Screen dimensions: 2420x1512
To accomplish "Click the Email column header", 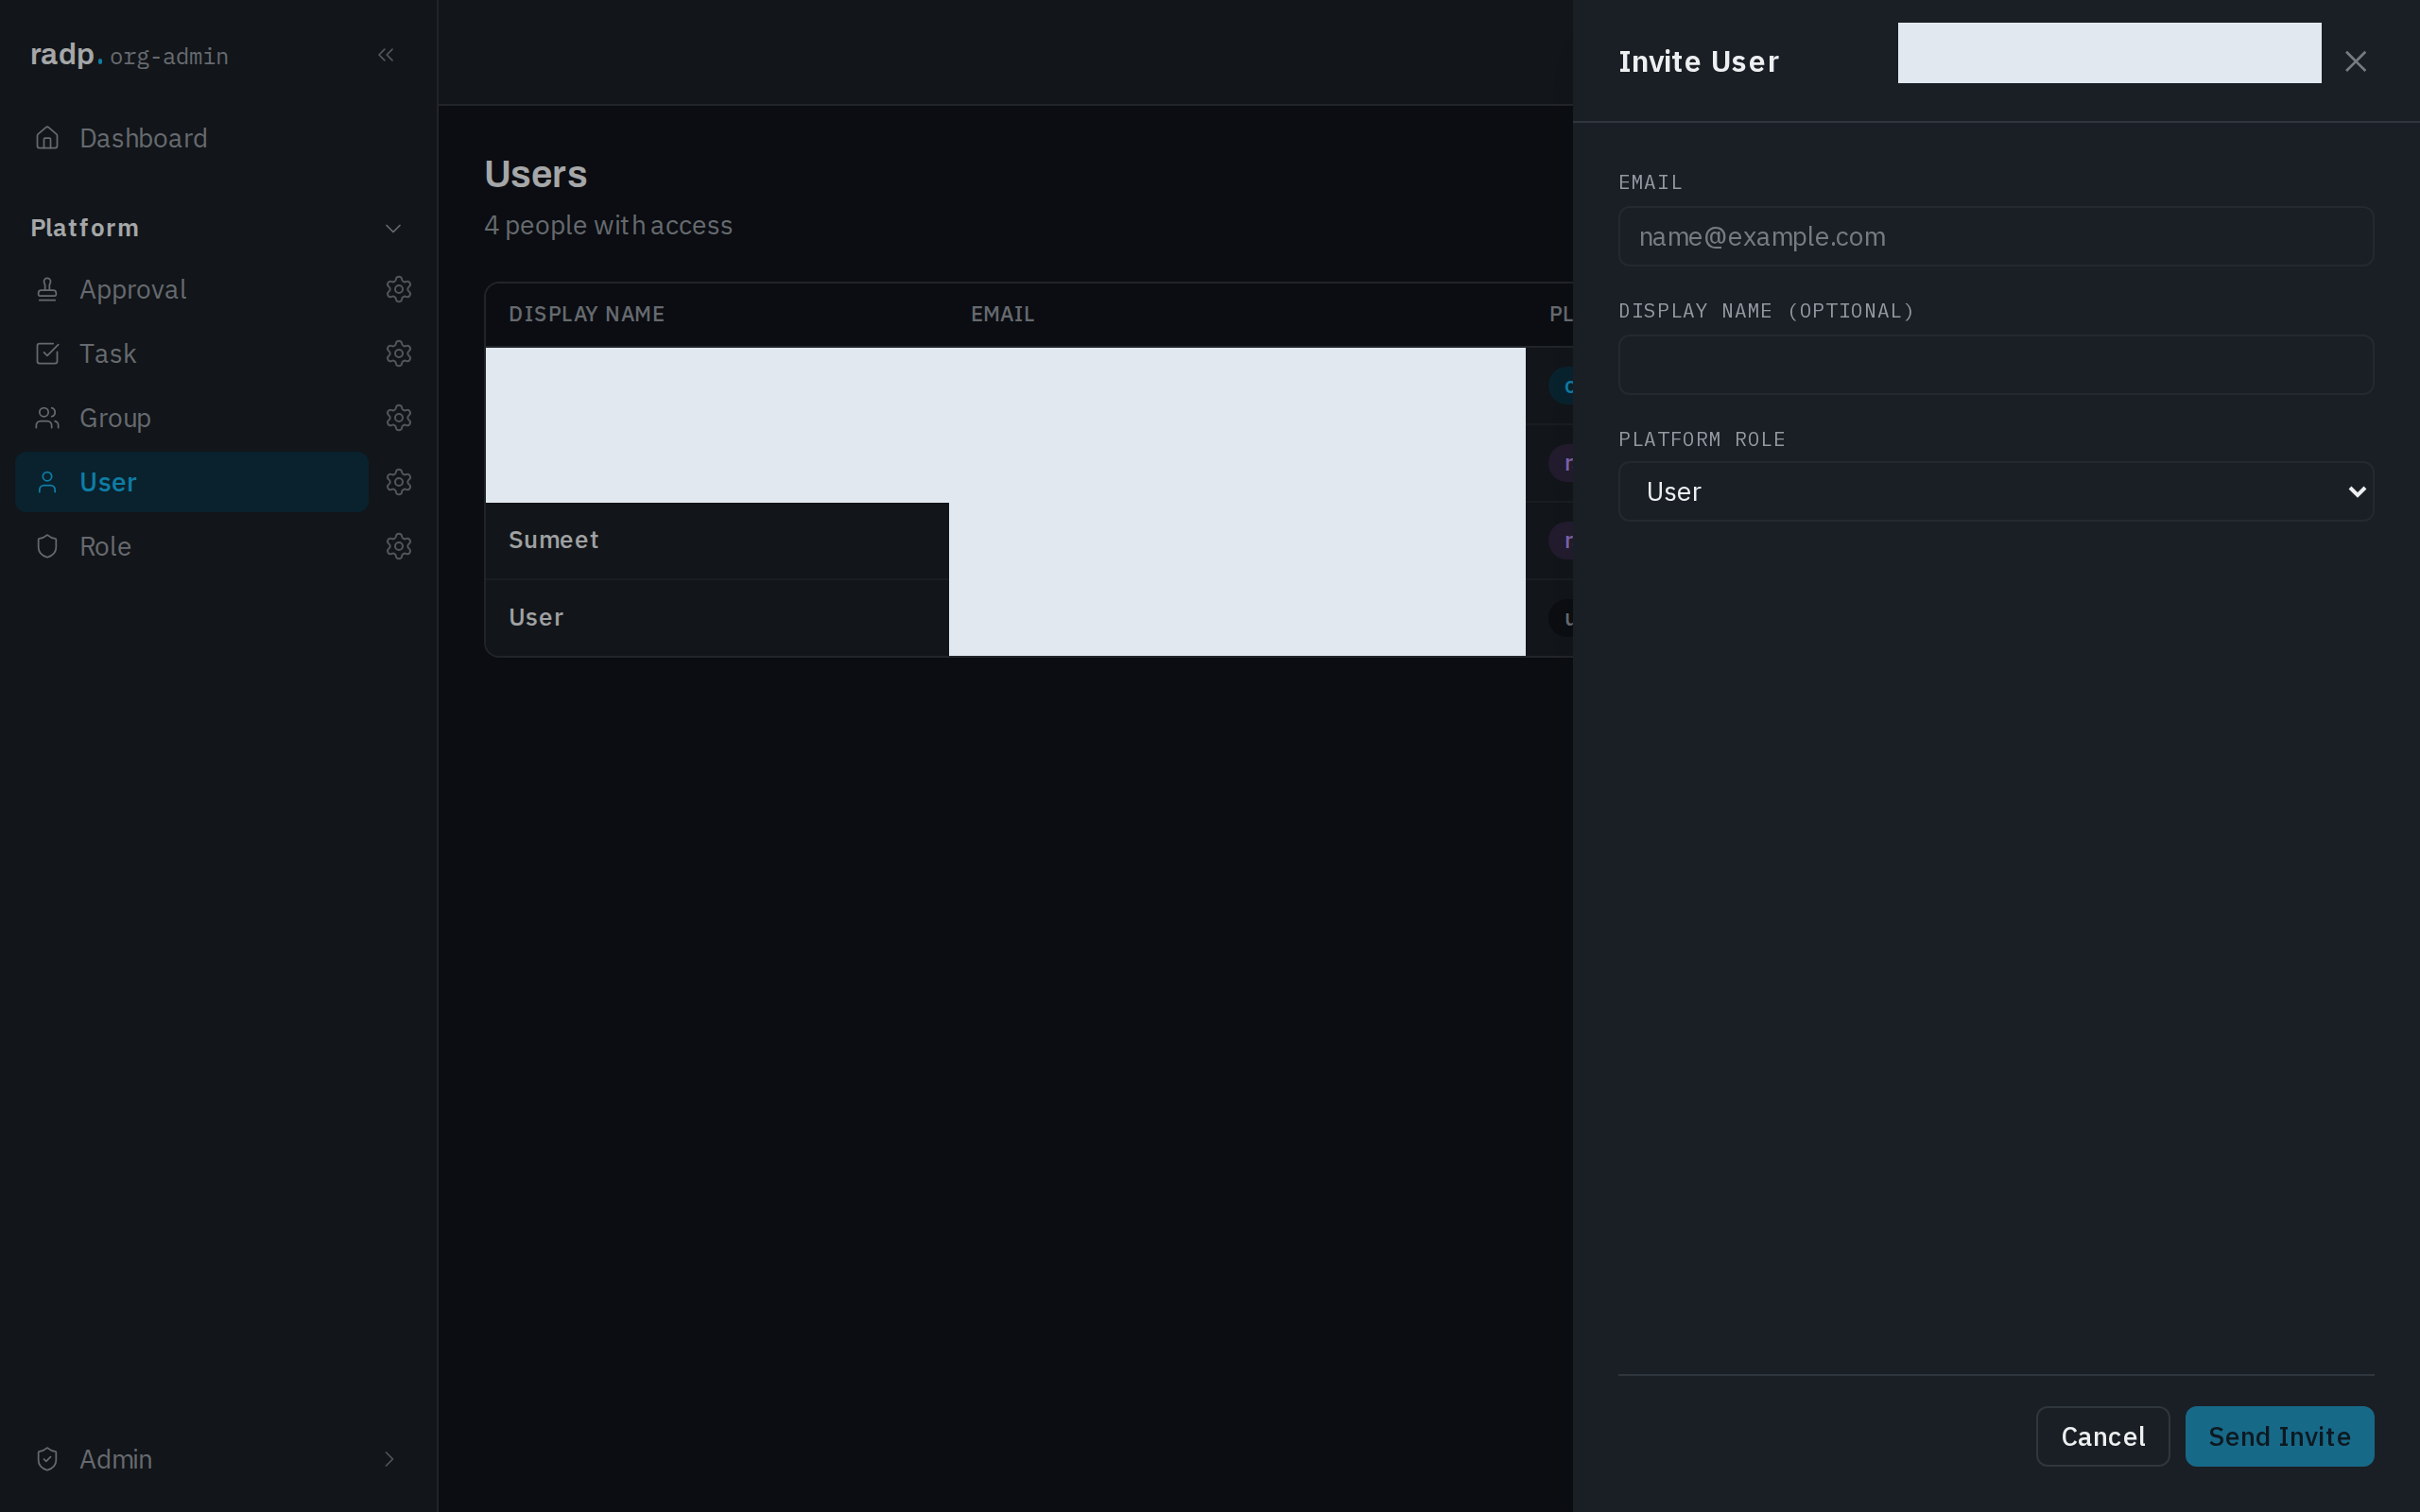I will pos(1002,314).
